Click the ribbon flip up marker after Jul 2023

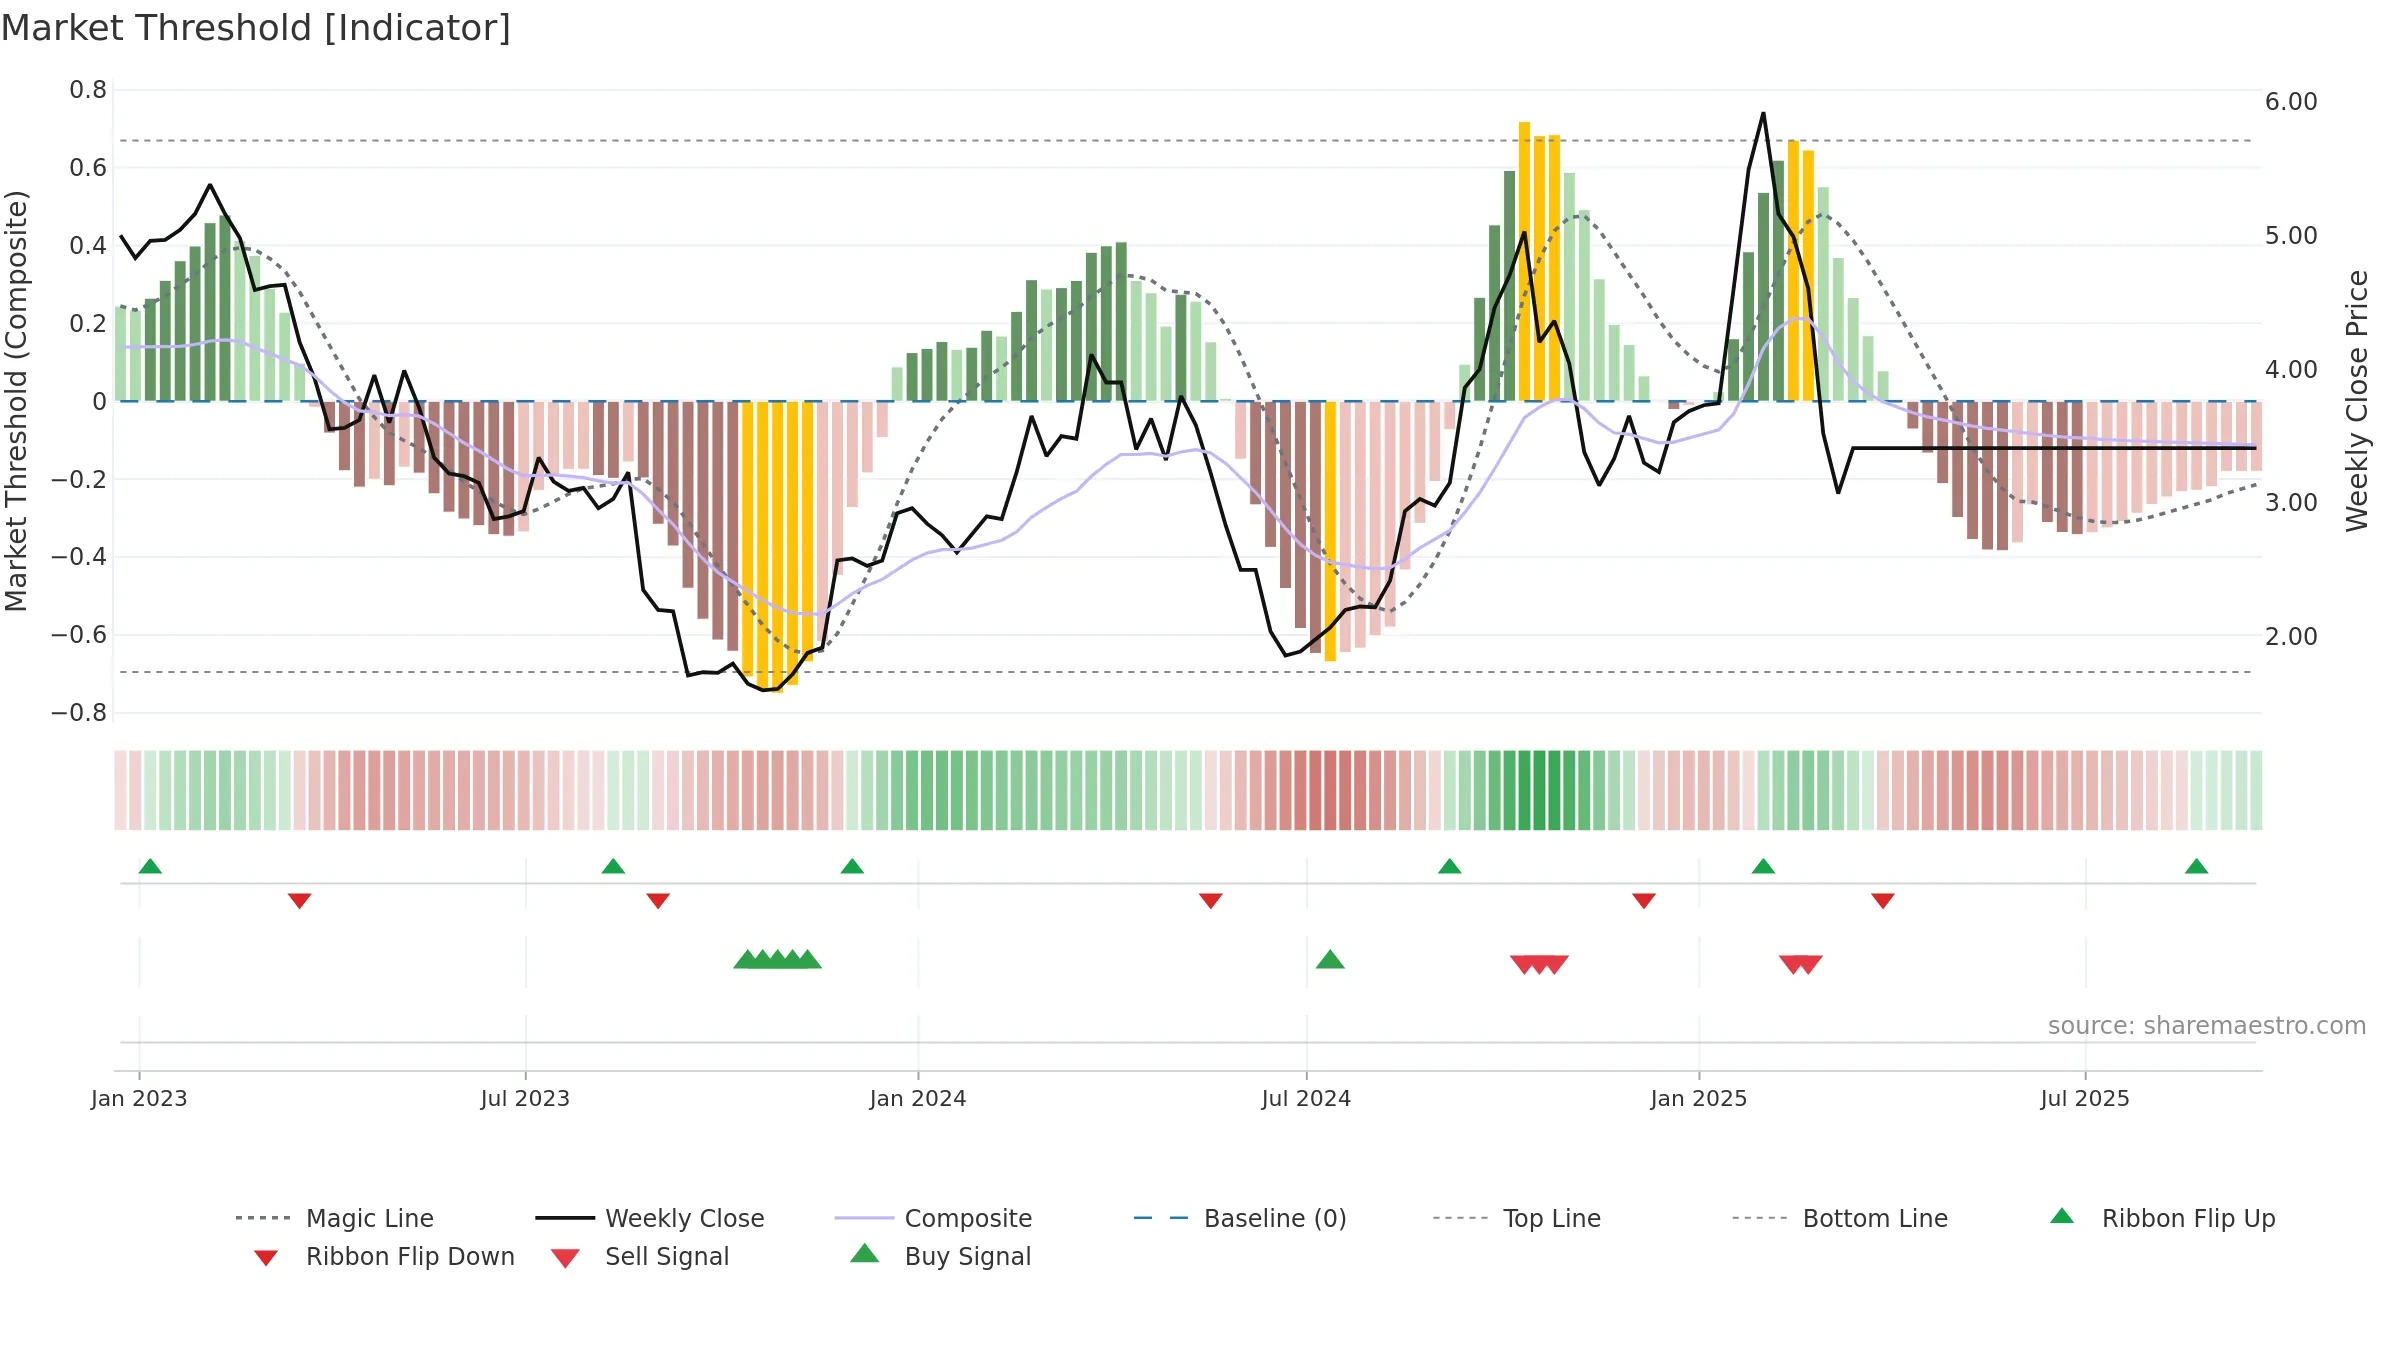613,866
